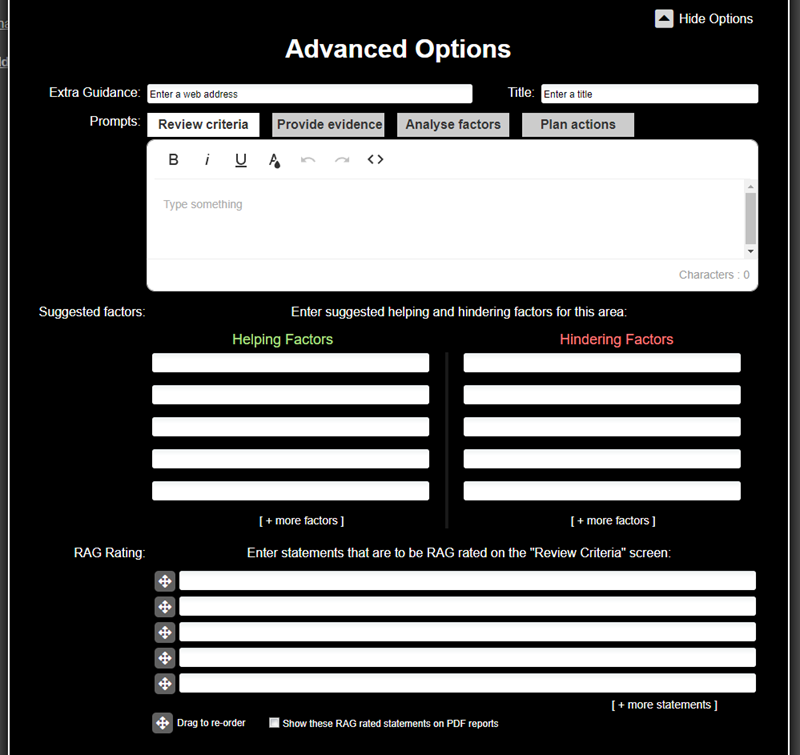Switch to the Plan actions prompt tab
800x755 pixels.
click(578, 124)
